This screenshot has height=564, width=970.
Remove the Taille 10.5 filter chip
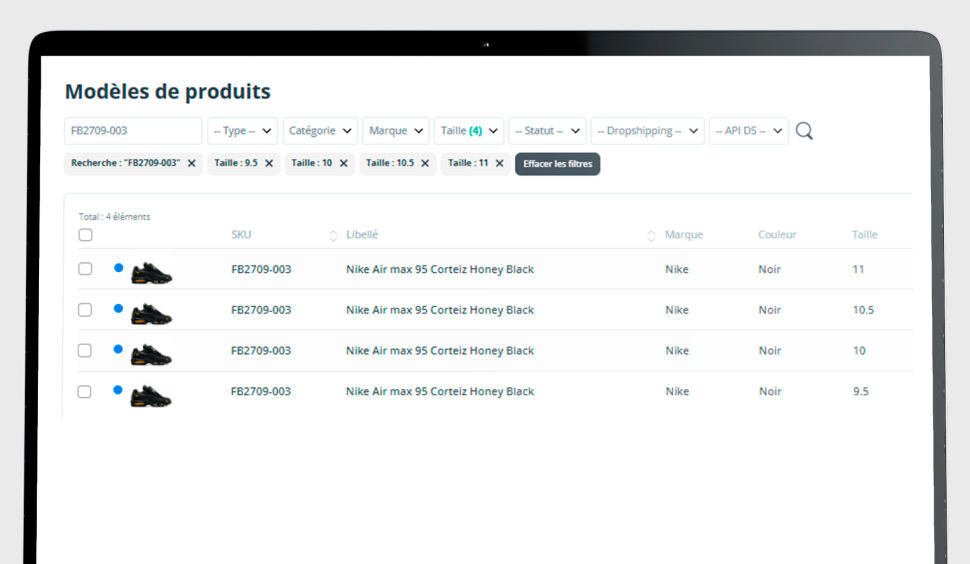[x=425, y=163]
